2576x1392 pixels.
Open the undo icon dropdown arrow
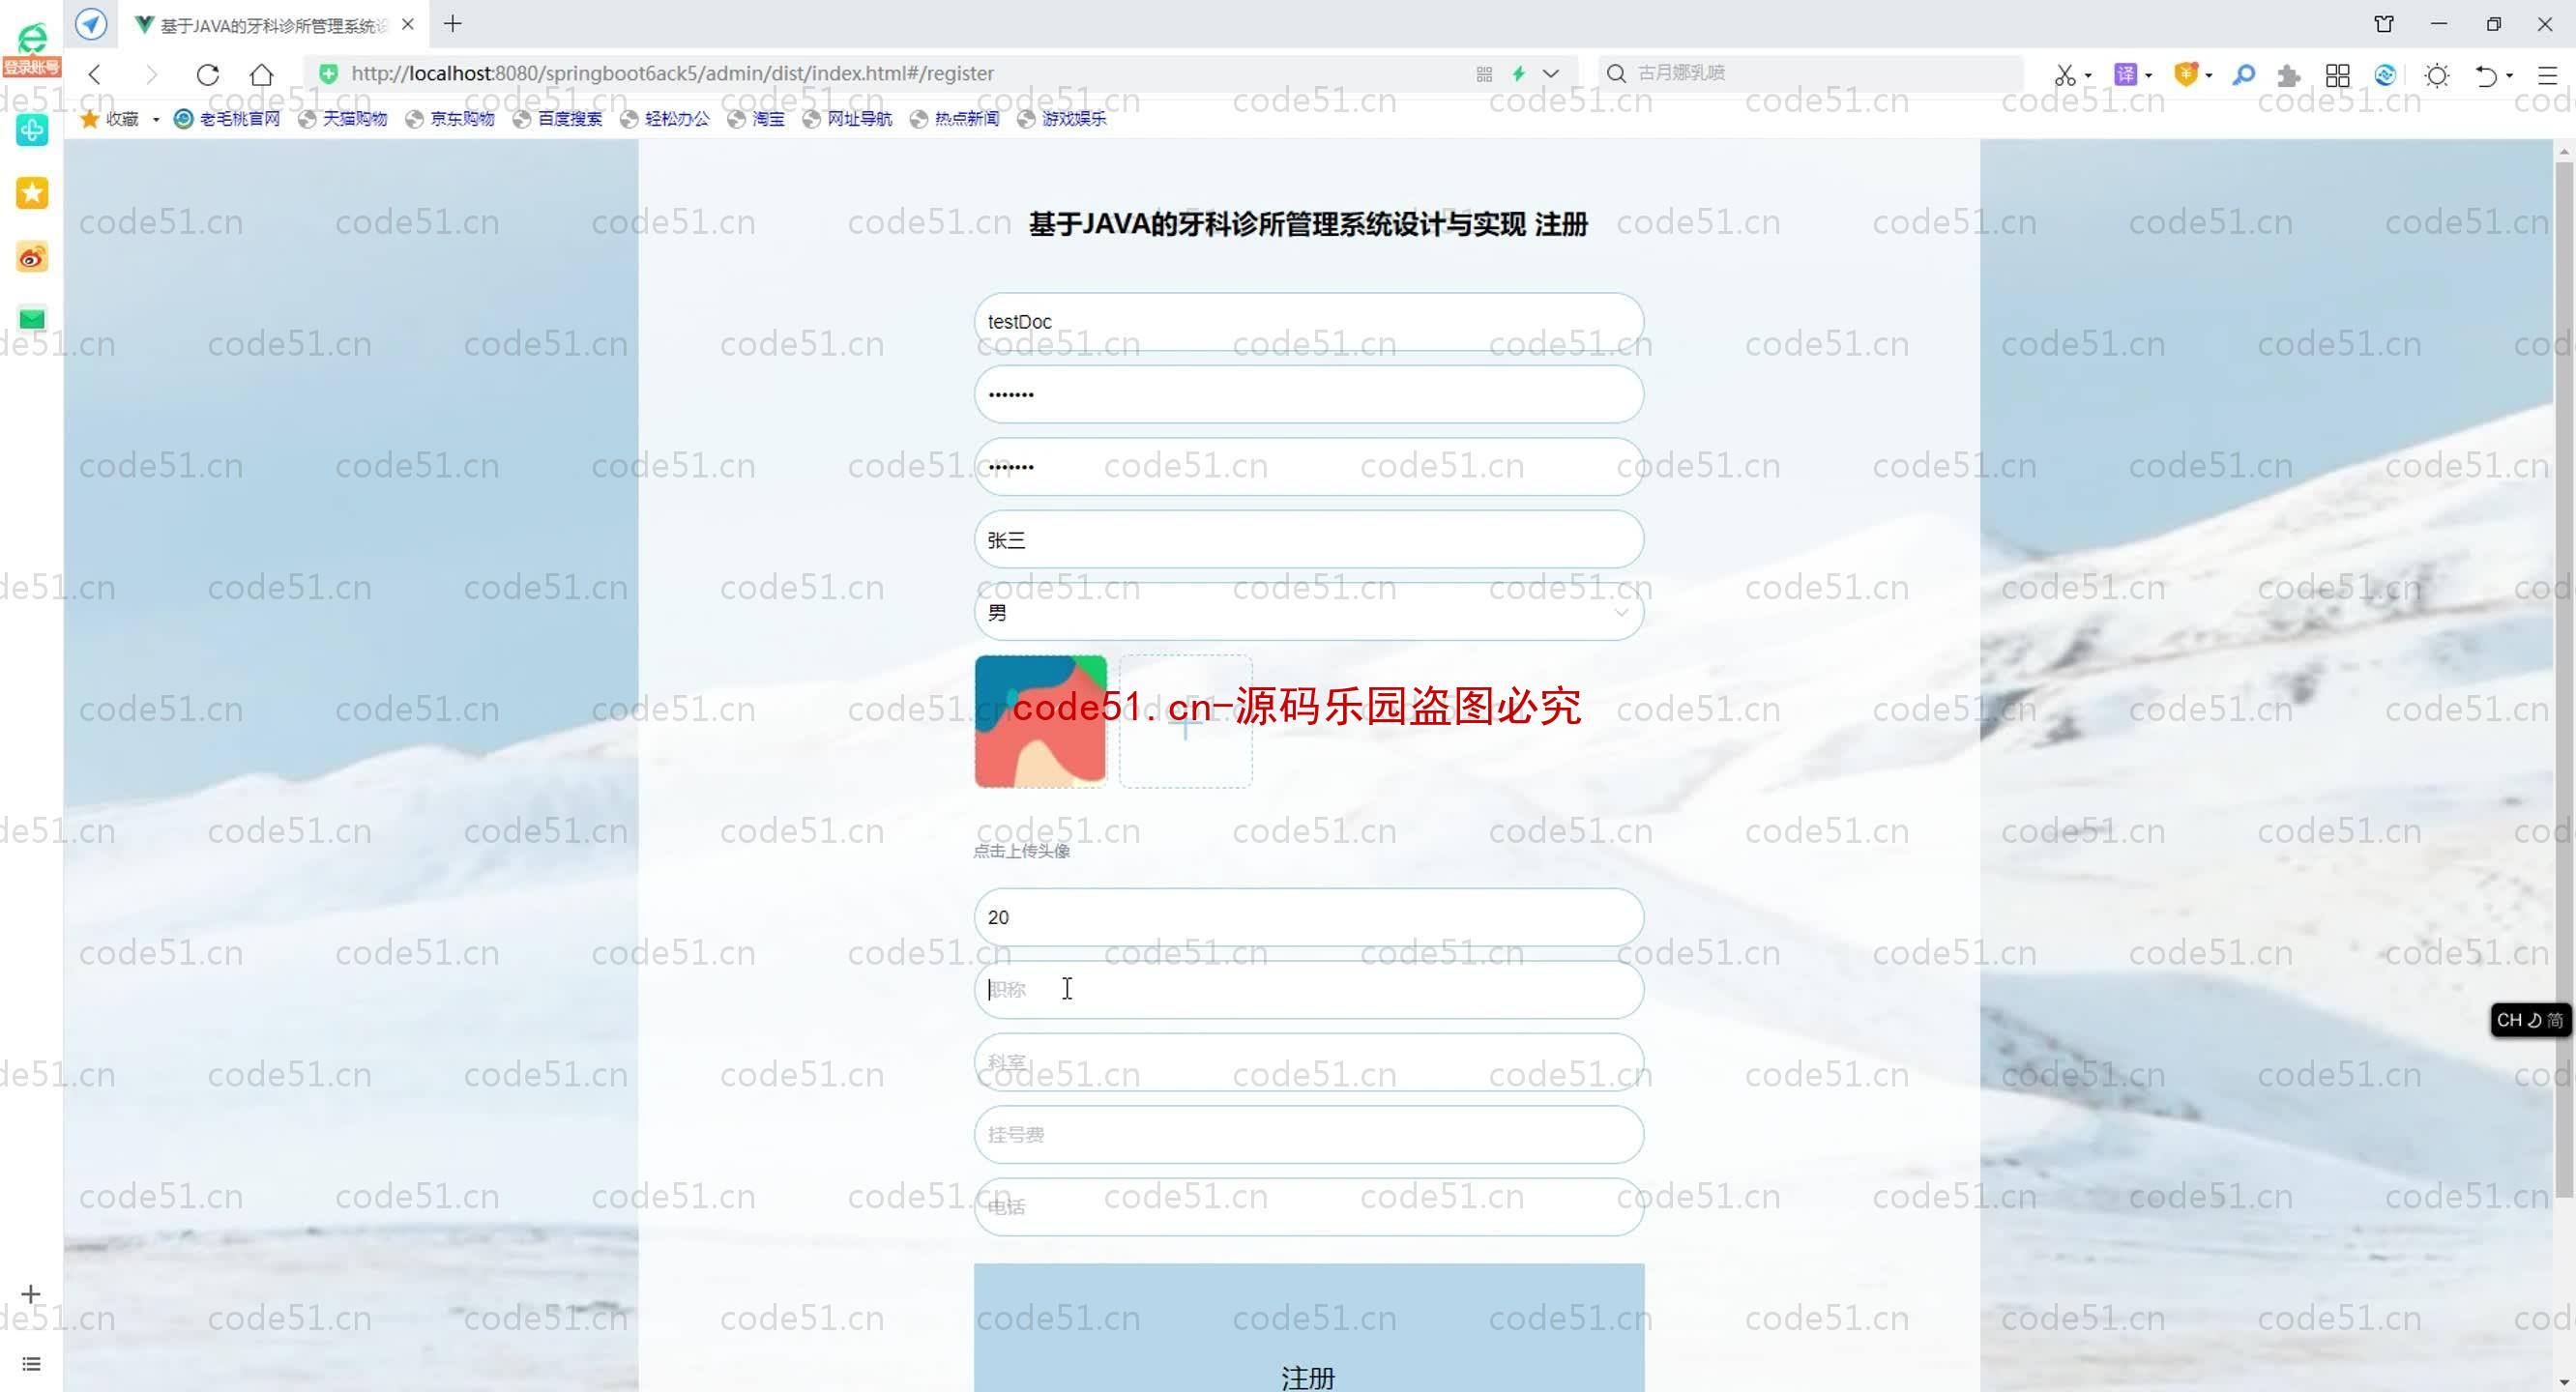pos(2509,76)
